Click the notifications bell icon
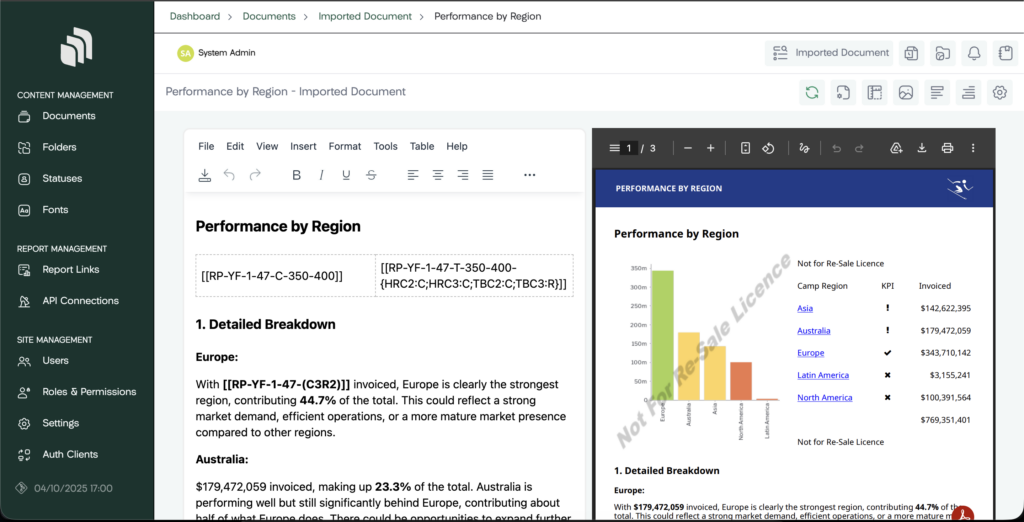Viewport: 1024px width, 522px height. pyautogui.click(x=973, y=53)
